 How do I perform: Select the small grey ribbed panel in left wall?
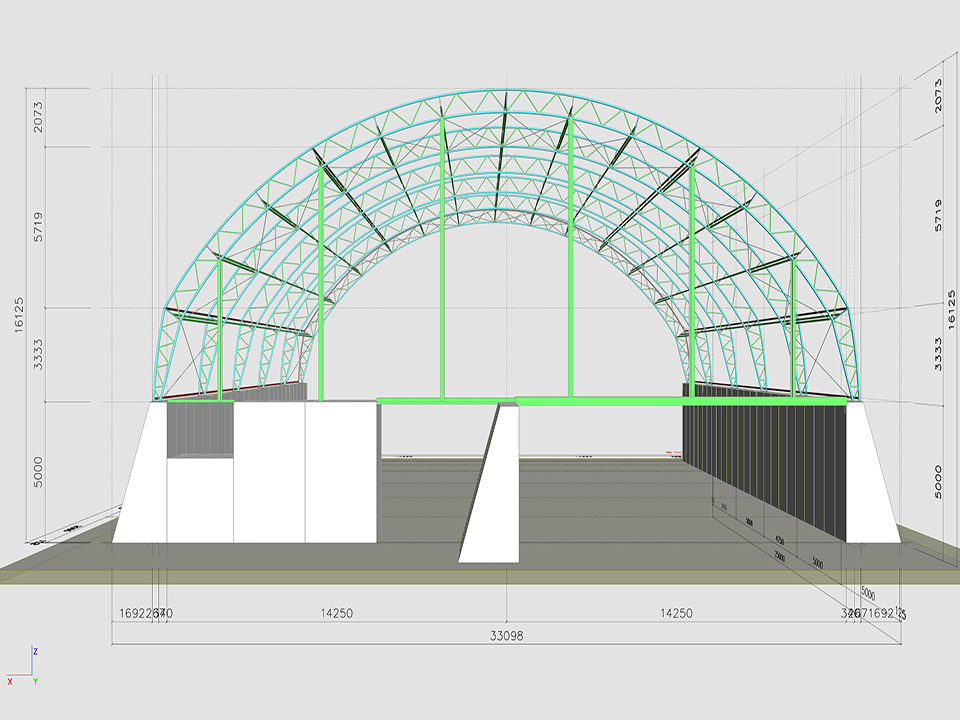coord(199,428)
